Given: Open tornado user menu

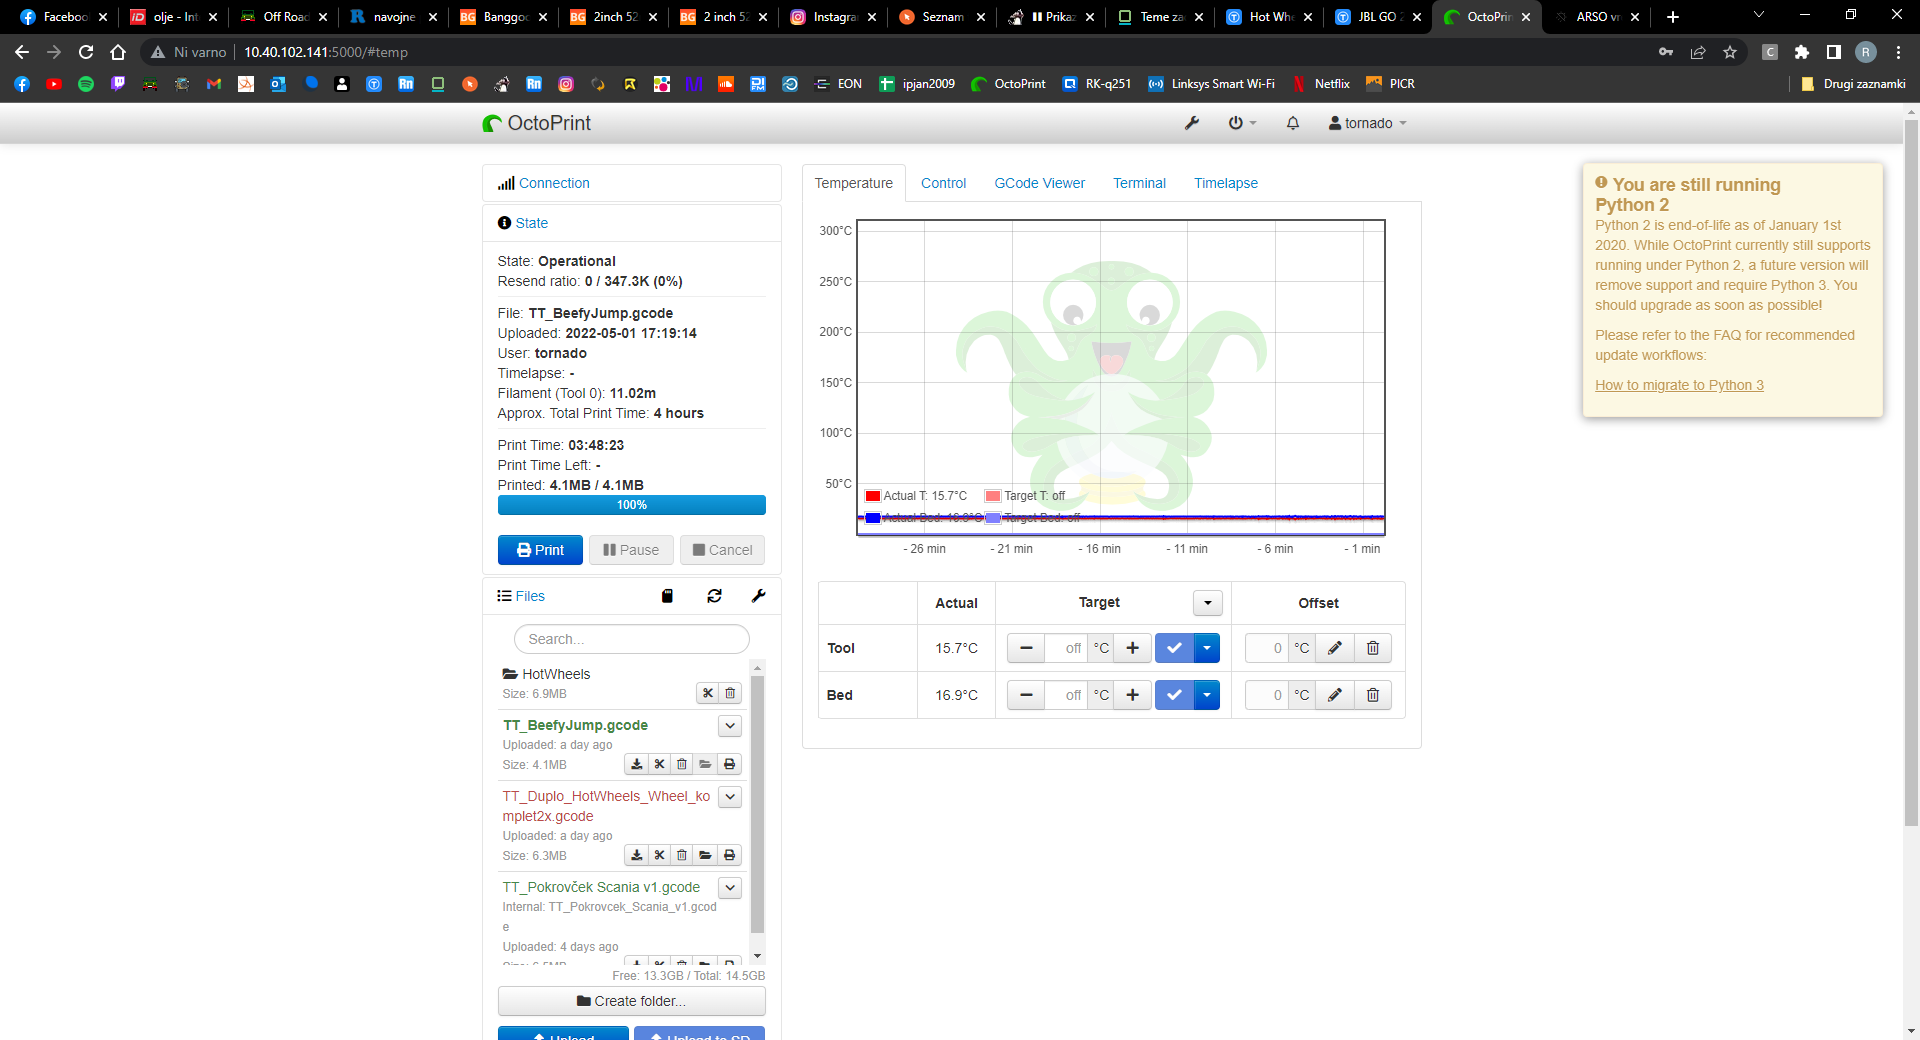Looking at the screenshot, I should click(x=1368, y=123).
